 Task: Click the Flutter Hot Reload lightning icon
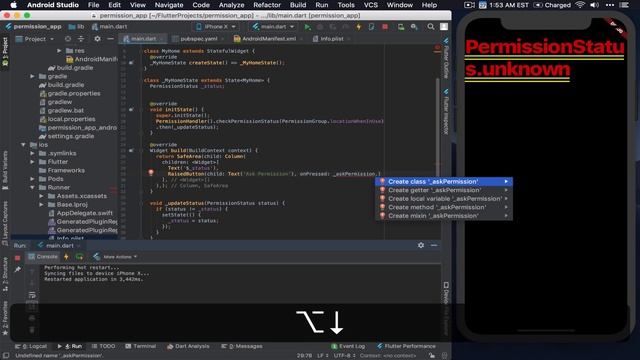tap(358, 27)
